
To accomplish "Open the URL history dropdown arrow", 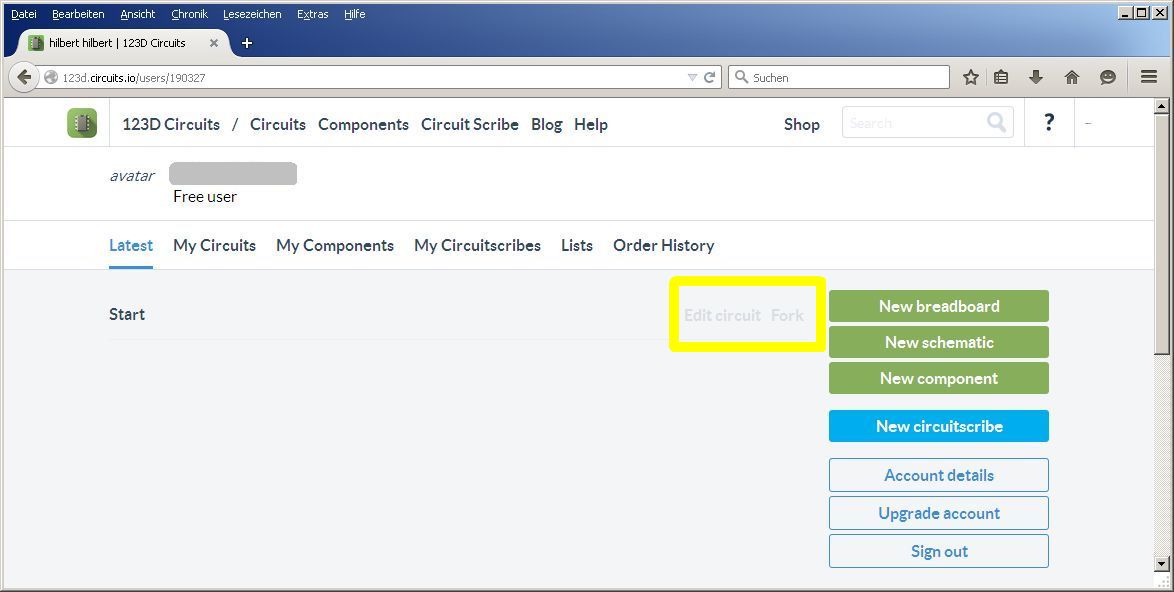I will pyautogui.click(x=692, y=77).
